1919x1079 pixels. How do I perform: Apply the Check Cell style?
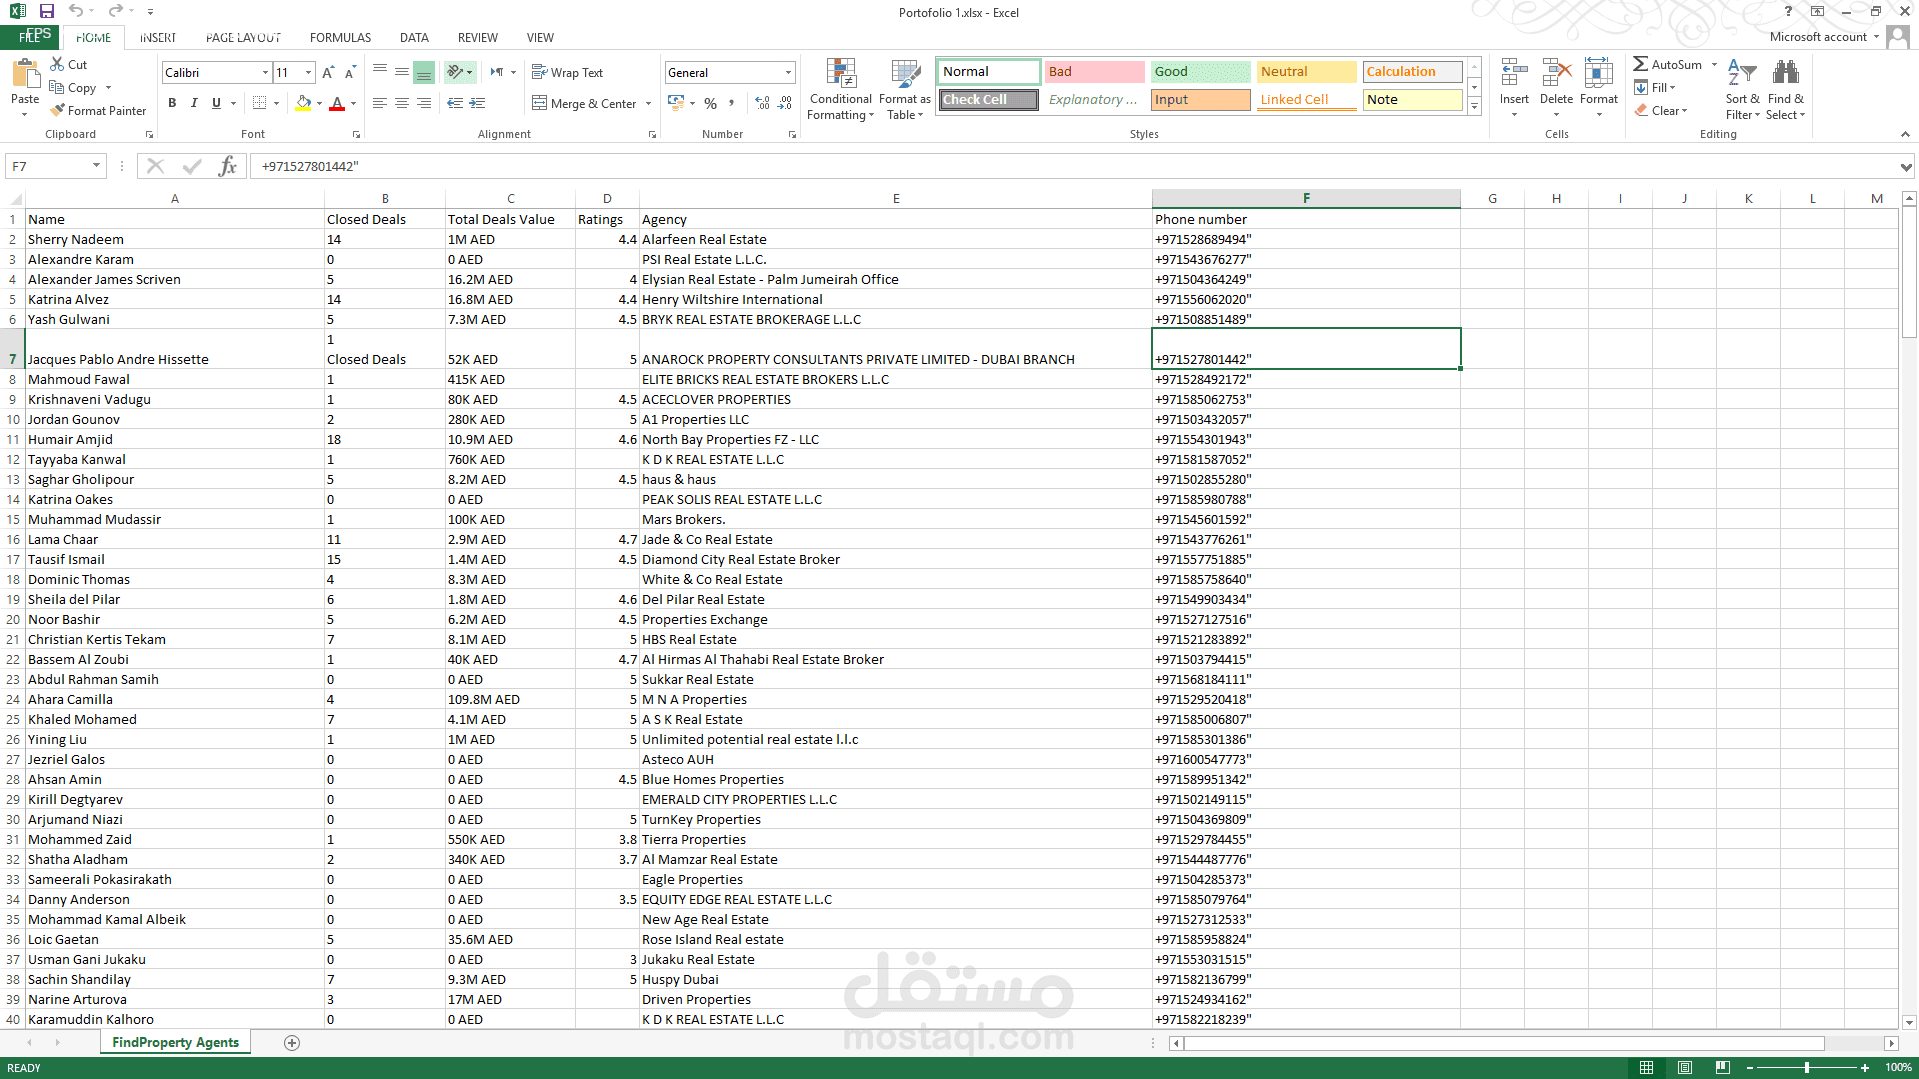pos(988,100)
